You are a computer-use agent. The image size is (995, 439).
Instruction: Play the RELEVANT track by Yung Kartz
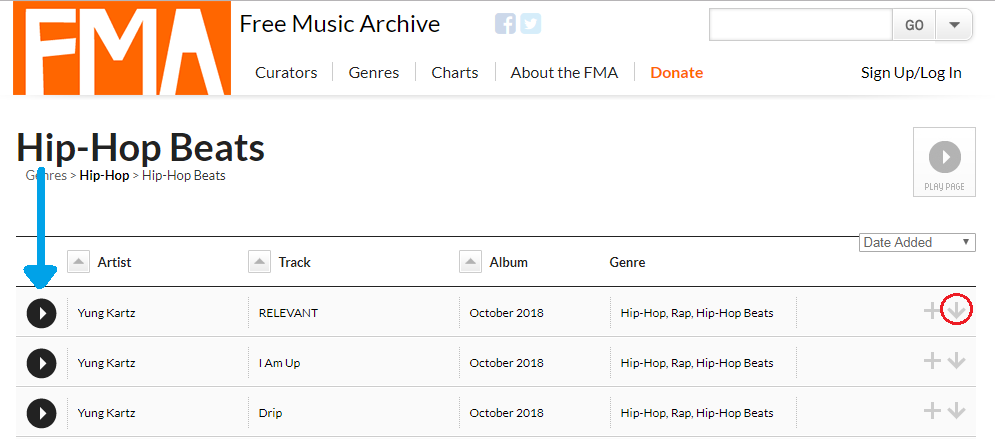point(42,313)
